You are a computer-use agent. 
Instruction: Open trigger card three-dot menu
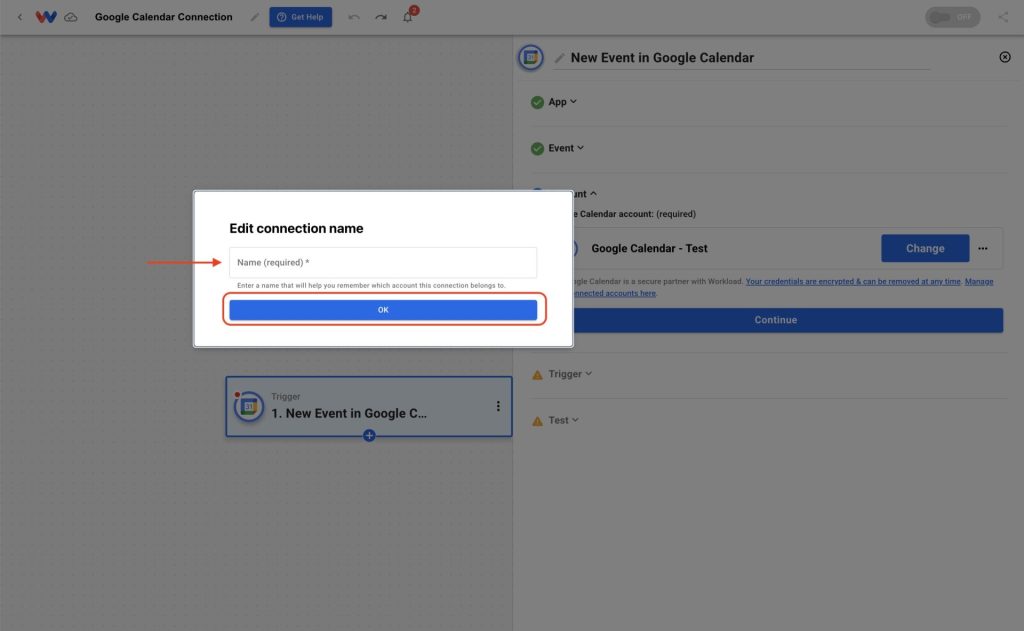[498, 406]
